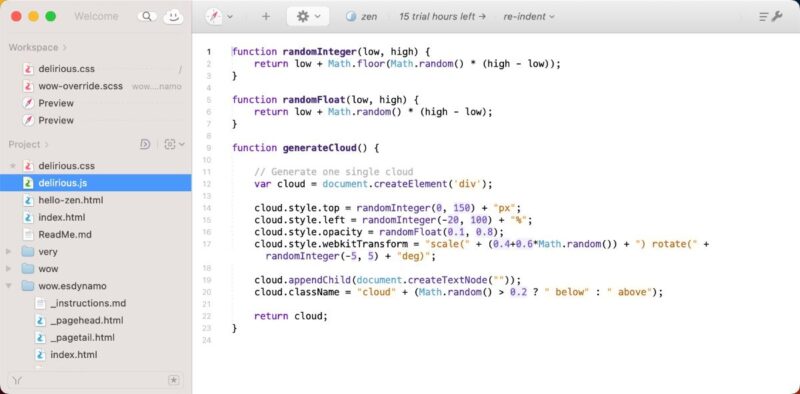
Task: Open _pagetail.html
Action: pos(83,337)
